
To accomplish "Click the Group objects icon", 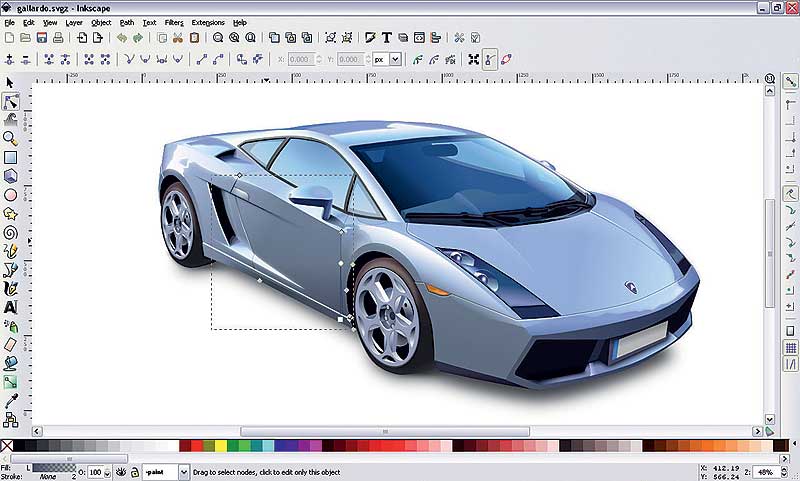I will (330, 38).
